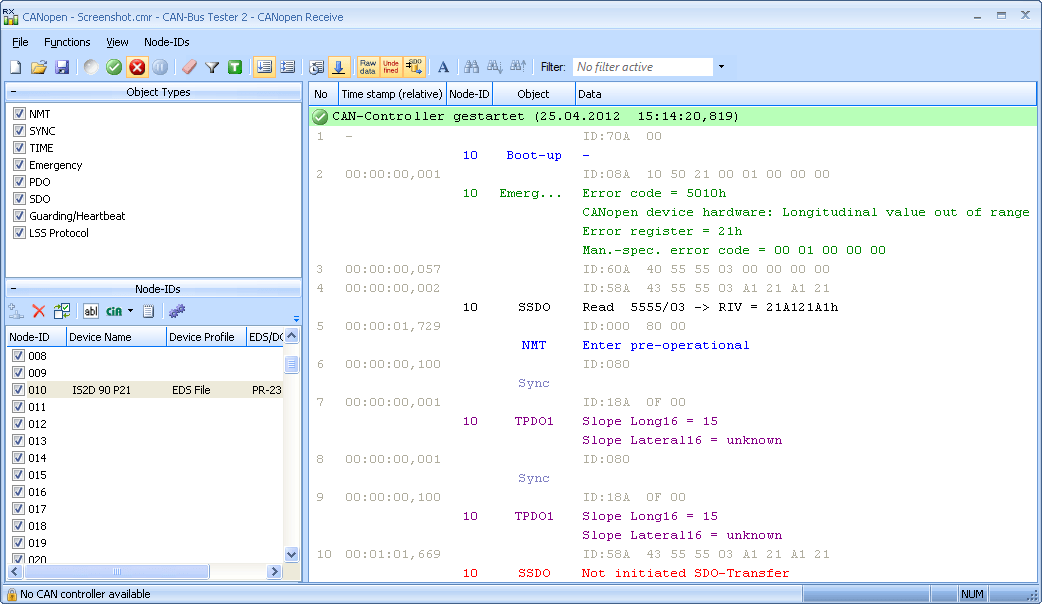Toggle the Undefined objects button
The image size is (1042, 604).
pos(391,67)
